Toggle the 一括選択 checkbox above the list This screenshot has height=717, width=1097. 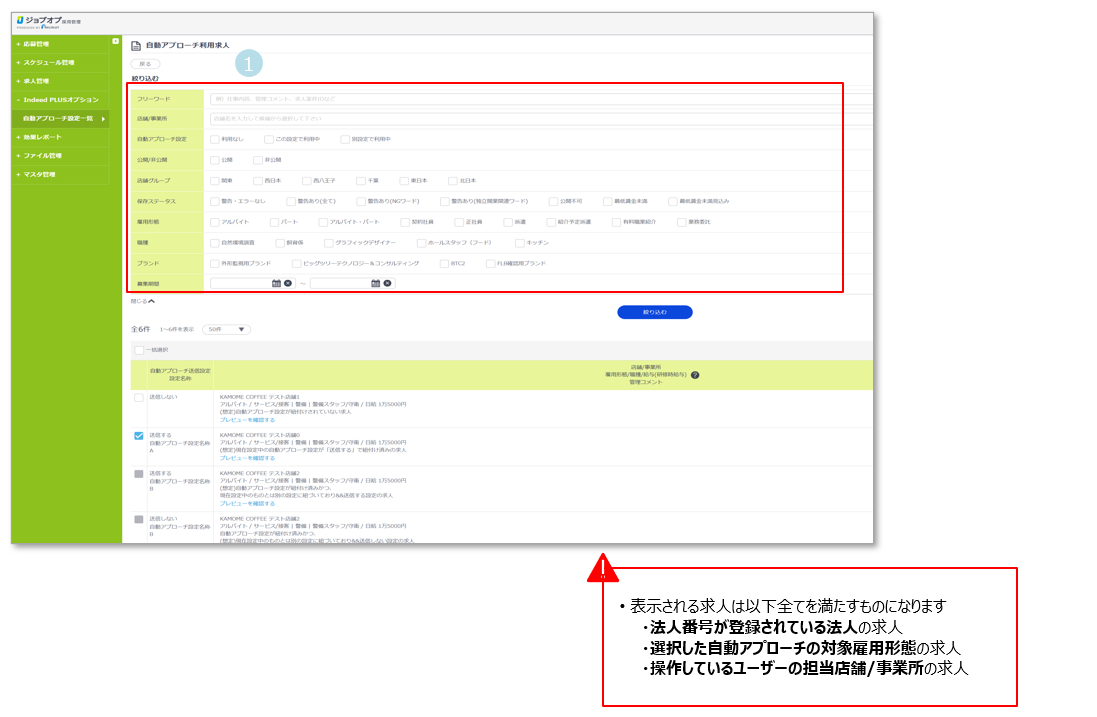click(x=137, y=349)
